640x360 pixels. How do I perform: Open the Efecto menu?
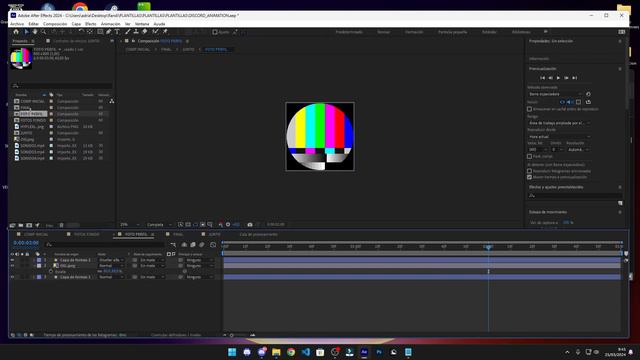[90, 24]
